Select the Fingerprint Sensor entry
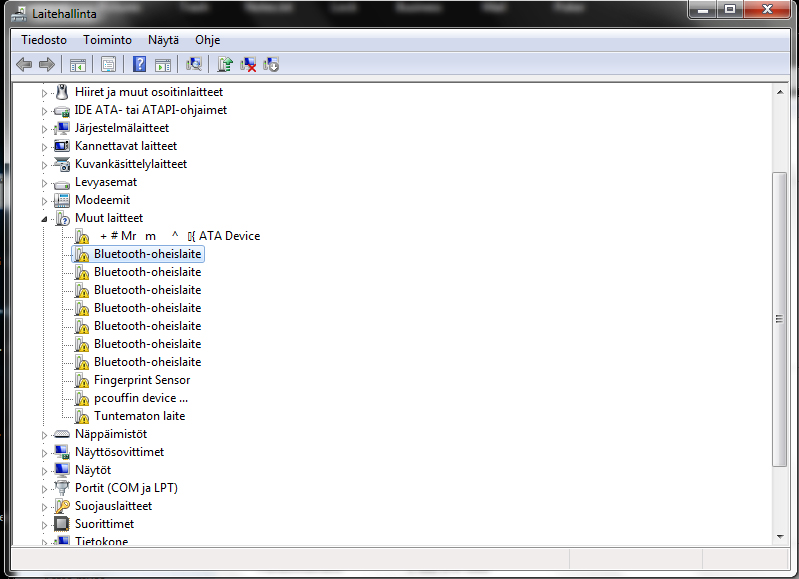799x579 pixels. (142, 380)
